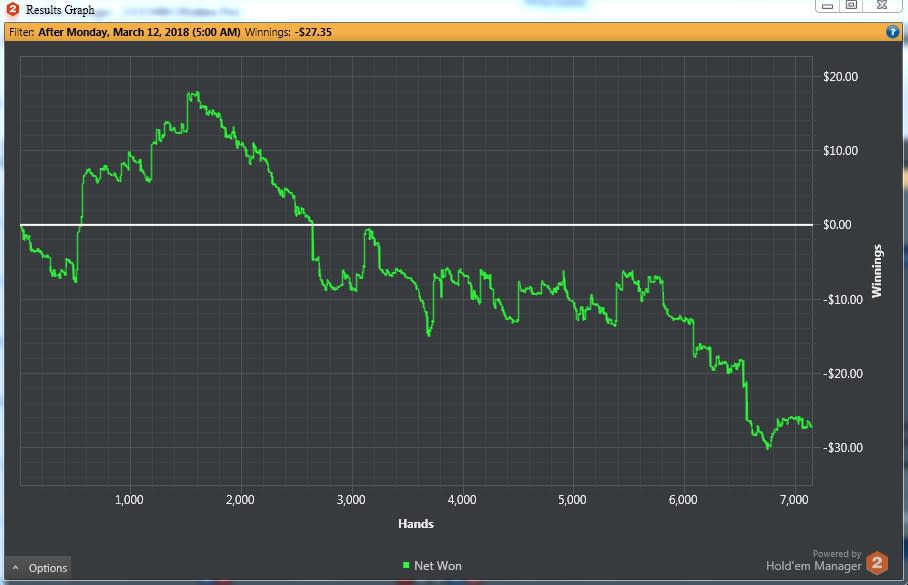Click the Winnings vertical axis title
Viewport: 908px width, 585px height.
coord(877,271)
